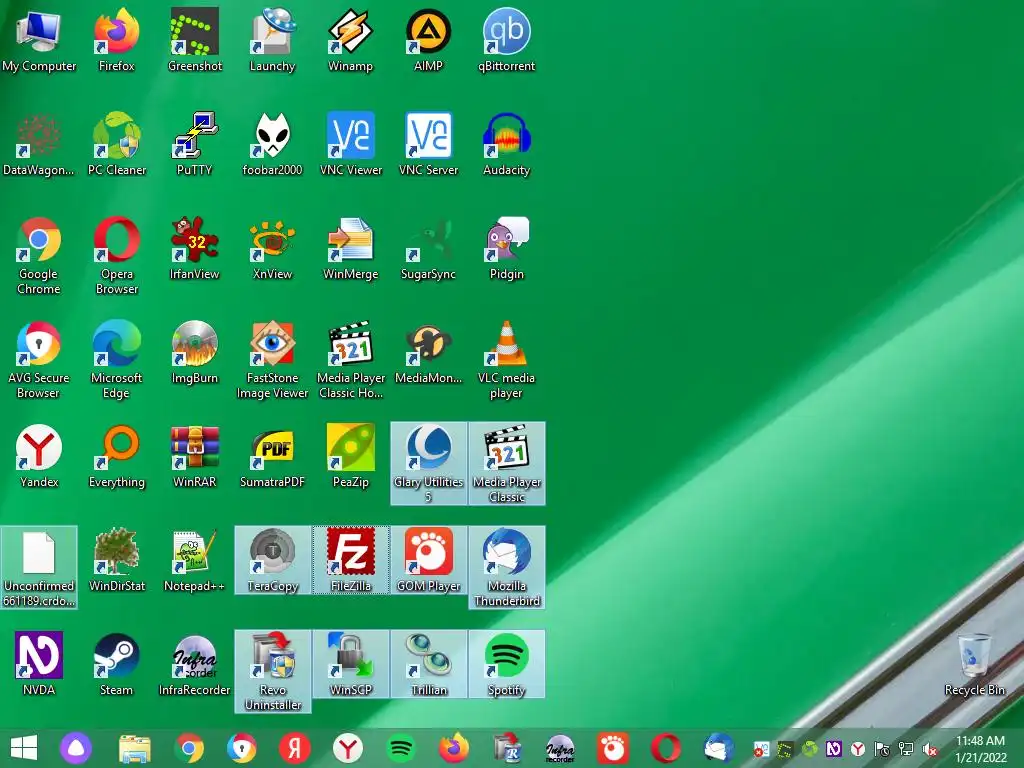Select the Microsoft Edge desktop icon
The width and height of the screenshot is (1024, 768).
tap(116, 359)
